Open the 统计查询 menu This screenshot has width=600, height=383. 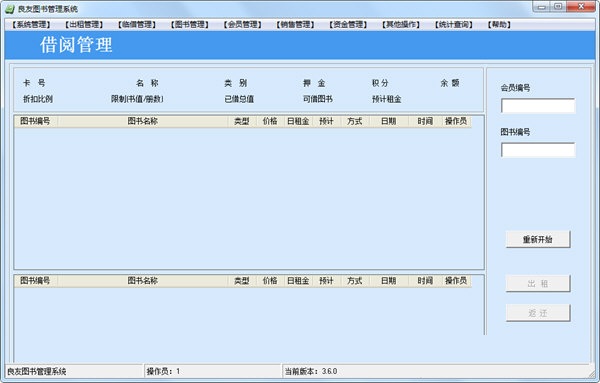(453, 25)
